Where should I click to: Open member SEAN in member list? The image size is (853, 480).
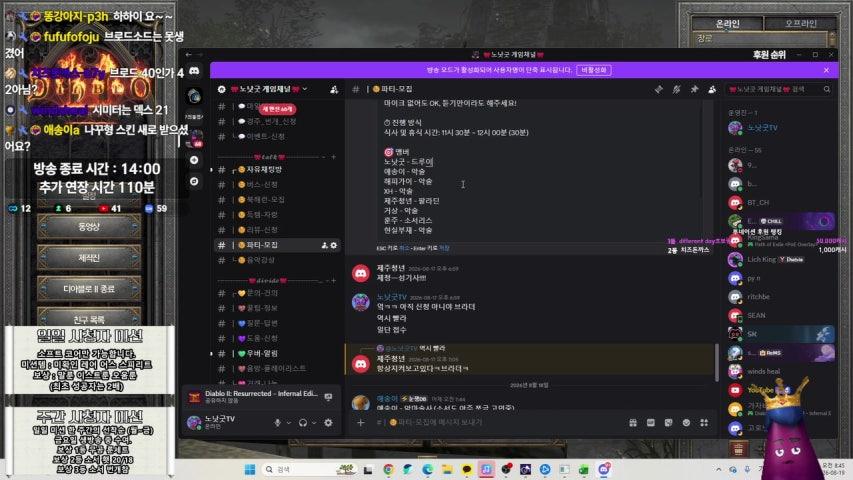(781, 316)
